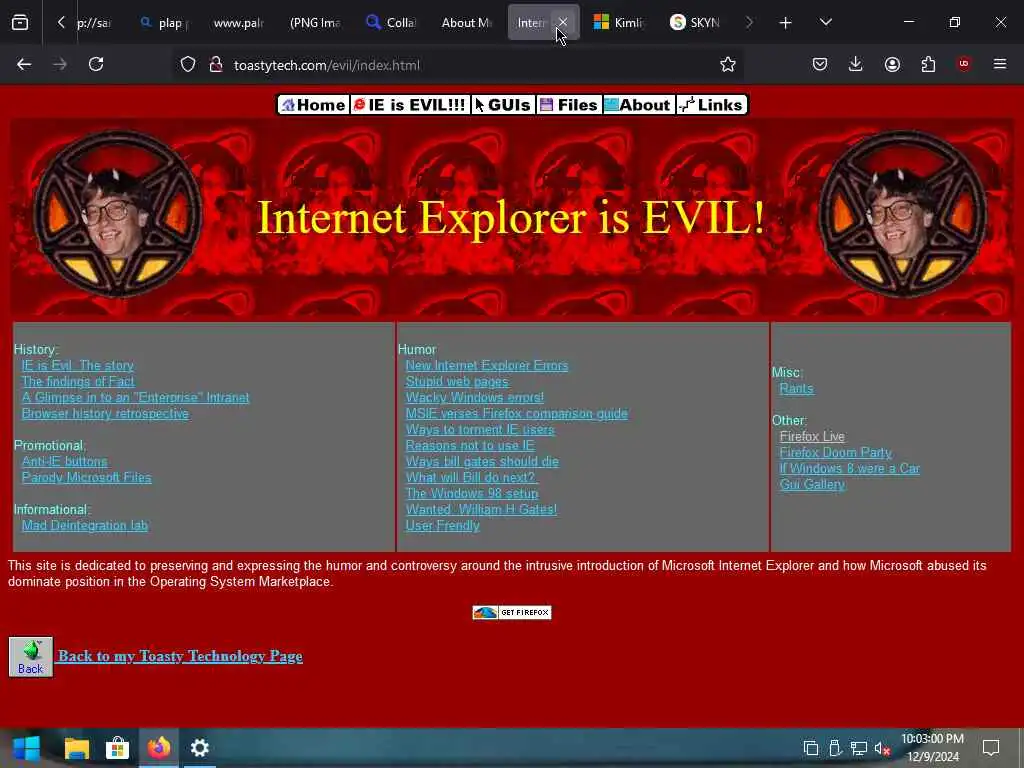Open uBlock Origin extension icon
This screenshot has width=1024, height=768.
click(964, 64)
